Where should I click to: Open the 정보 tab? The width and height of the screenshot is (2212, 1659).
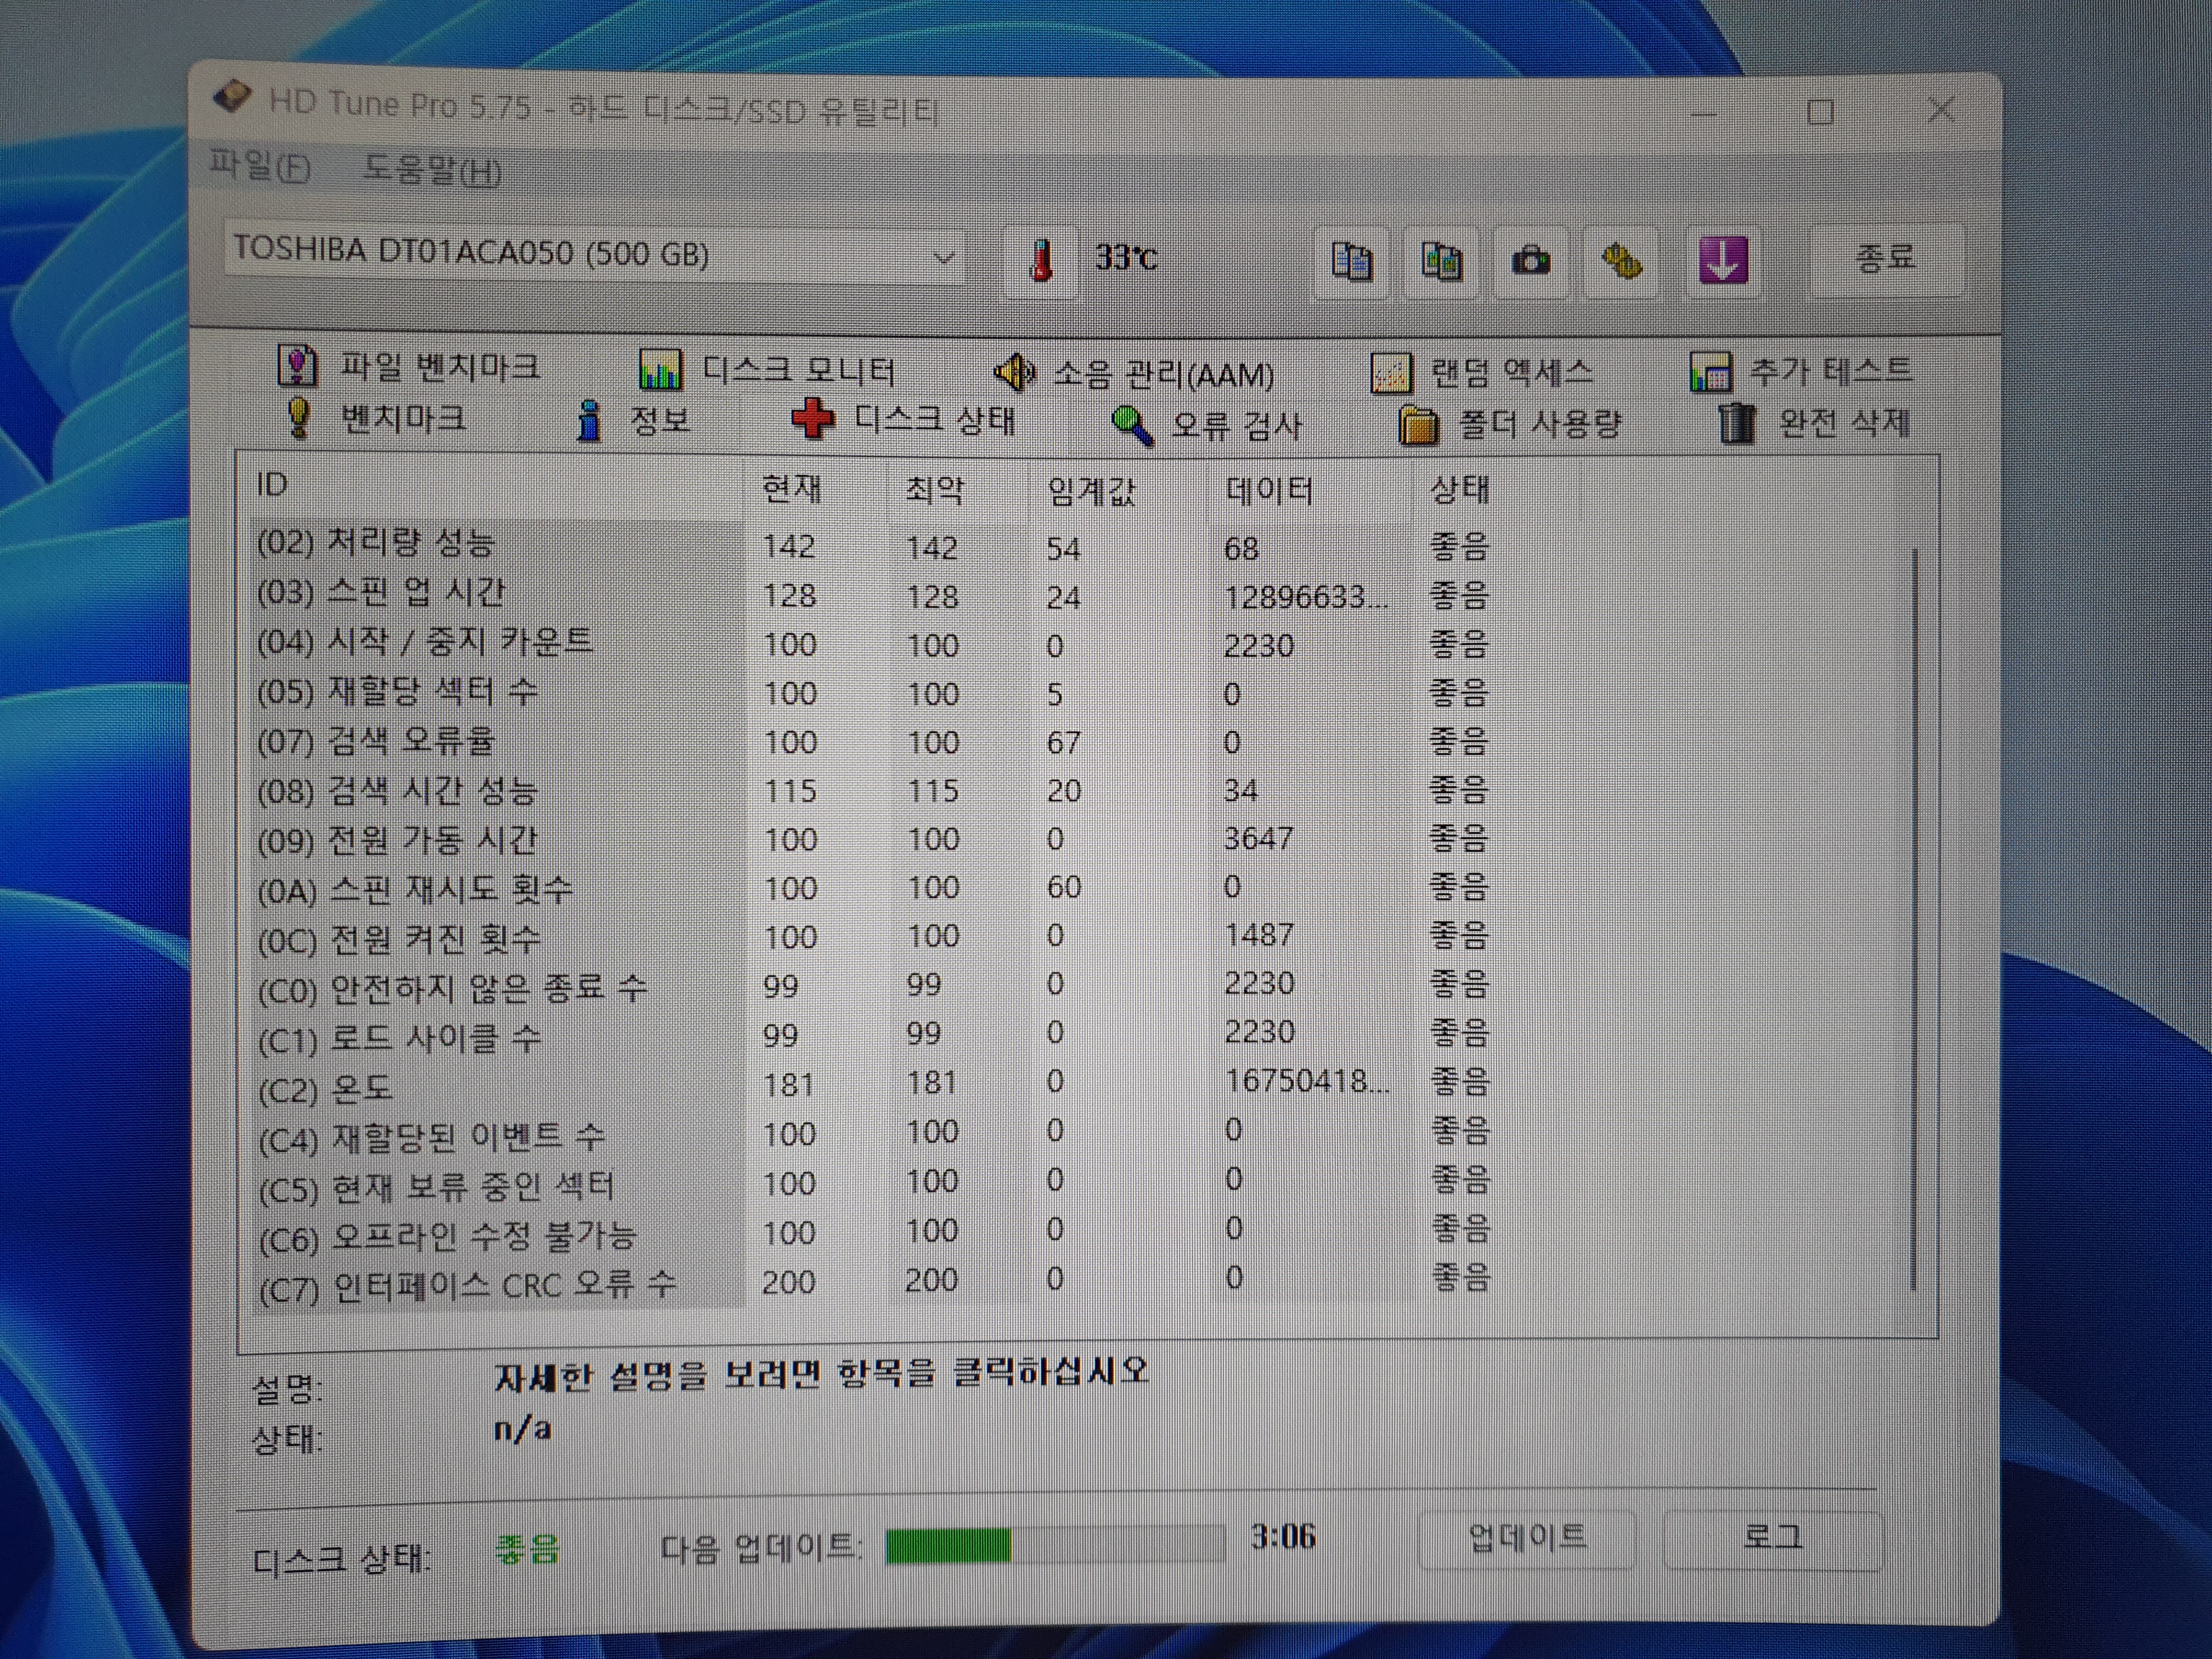tap(634, 419)
